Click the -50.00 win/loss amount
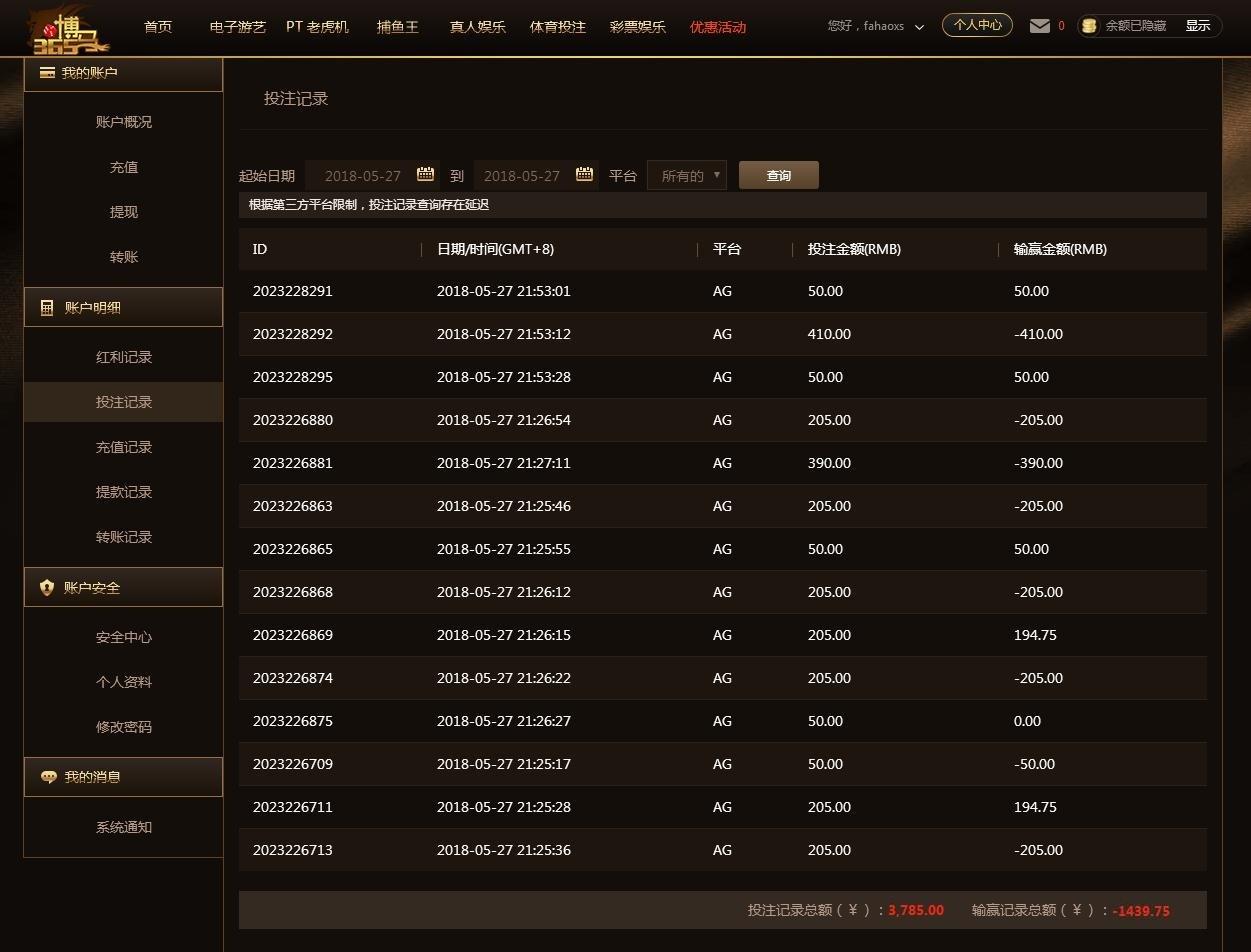The width and height of the screenshot is (1251, 952). click(x=1034, y=764)
